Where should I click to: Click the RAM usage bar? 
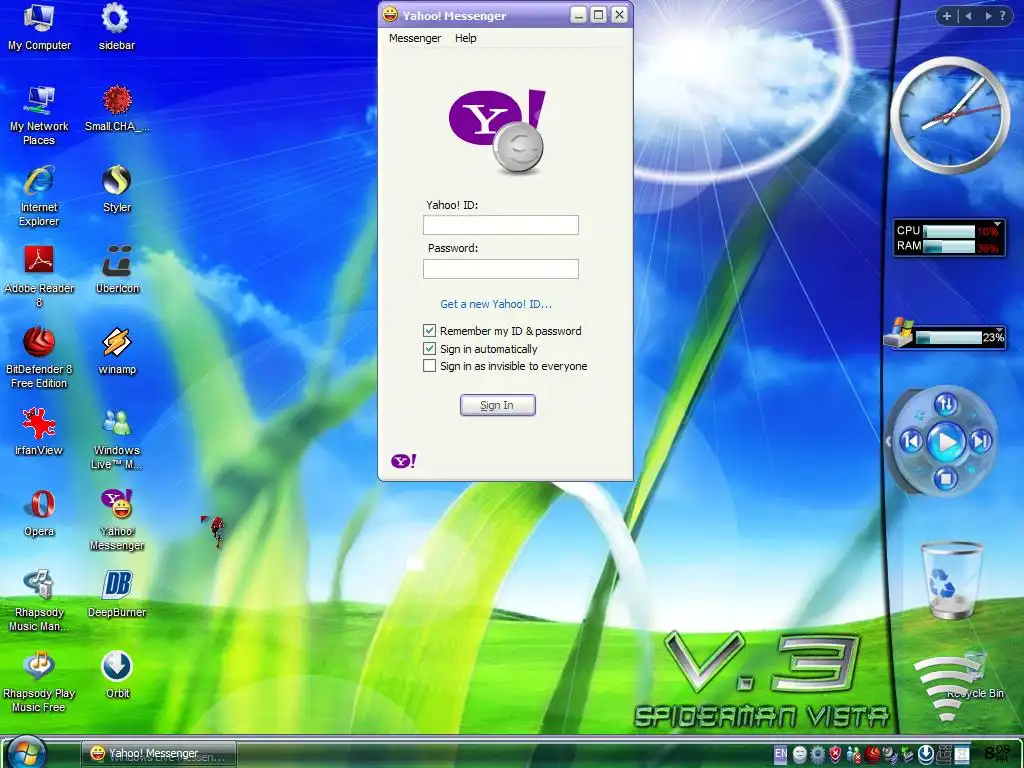pyautogui.click(x=949, y=246)
